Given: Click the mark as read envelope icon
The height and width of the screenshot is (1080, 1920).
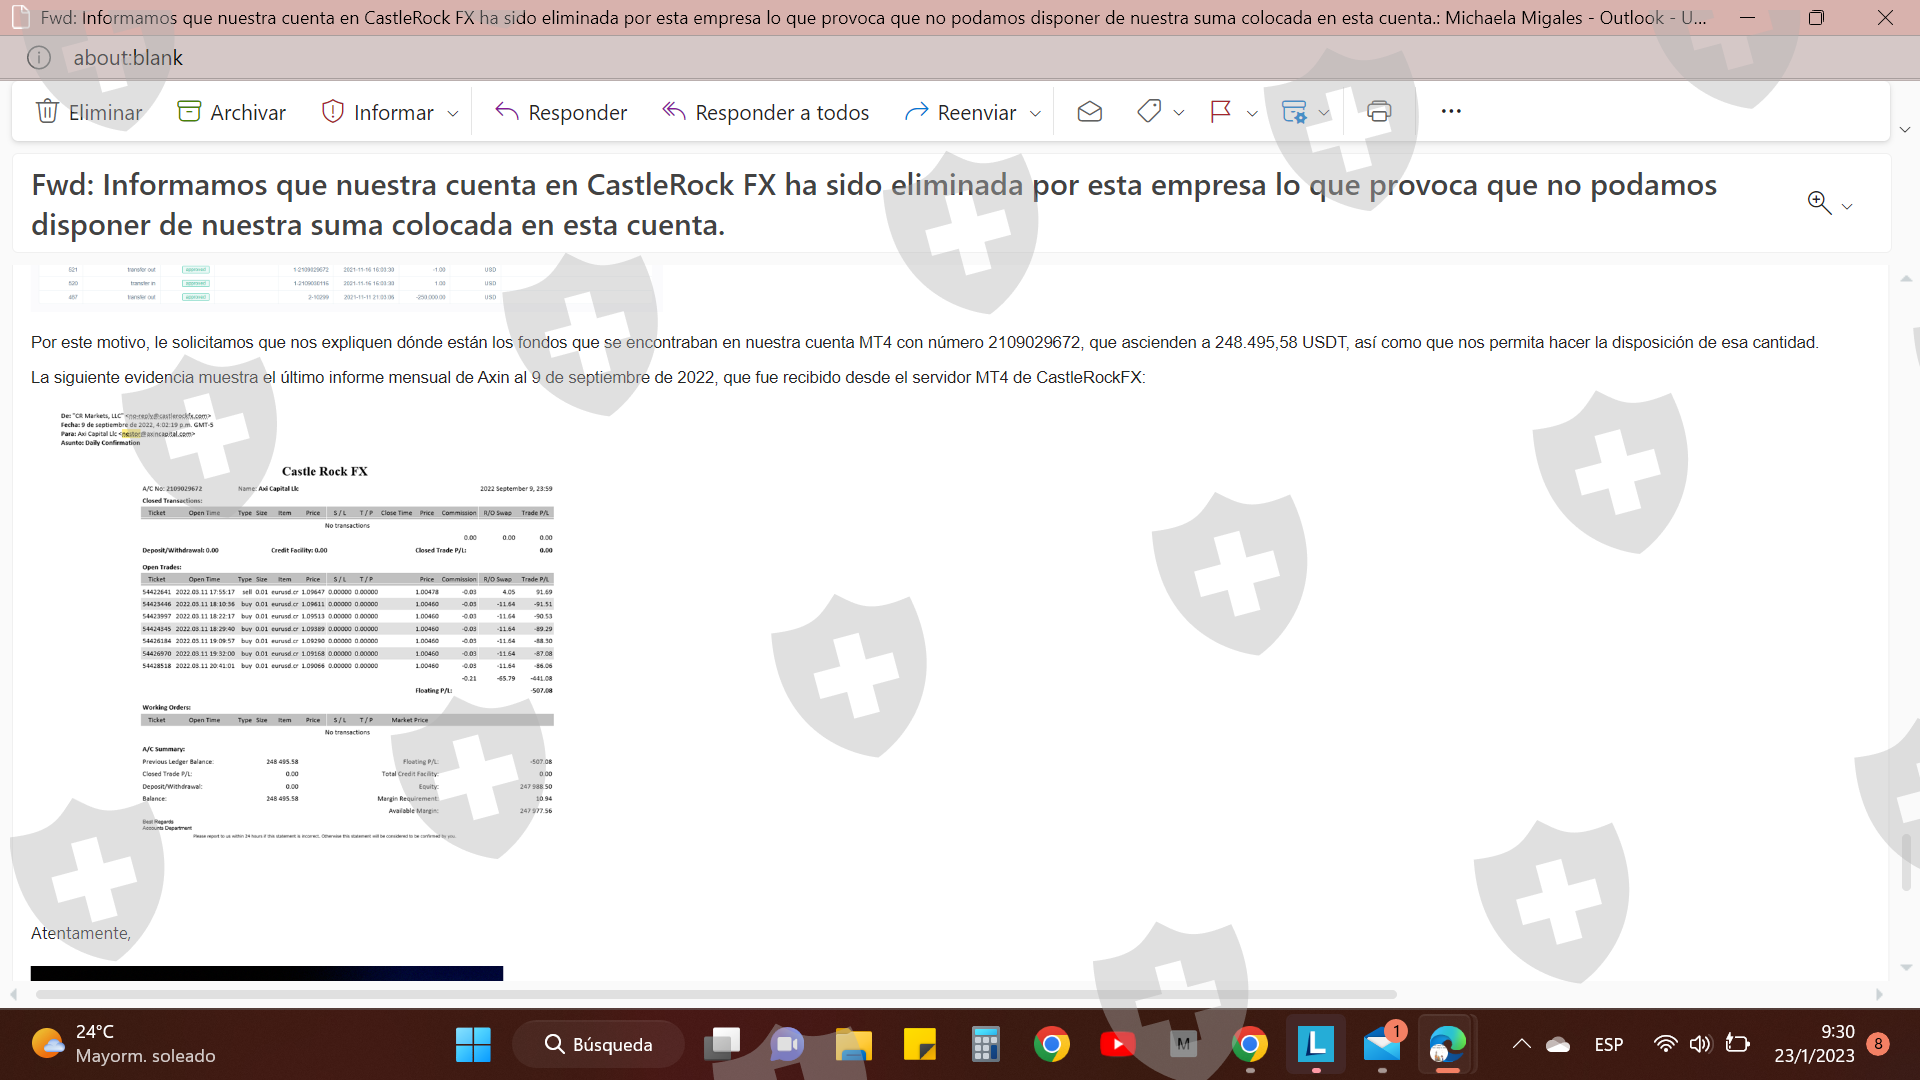Looking at the screenshot, I should (1089, 111).
